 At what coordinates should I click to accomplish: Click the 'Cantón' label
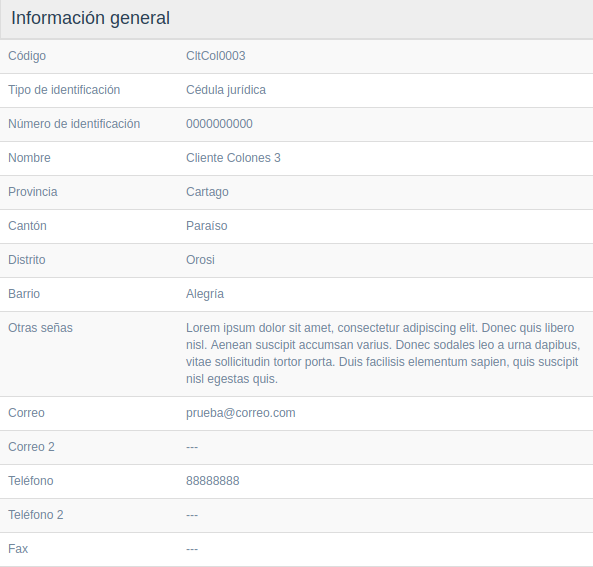click(x=27, y=226)
